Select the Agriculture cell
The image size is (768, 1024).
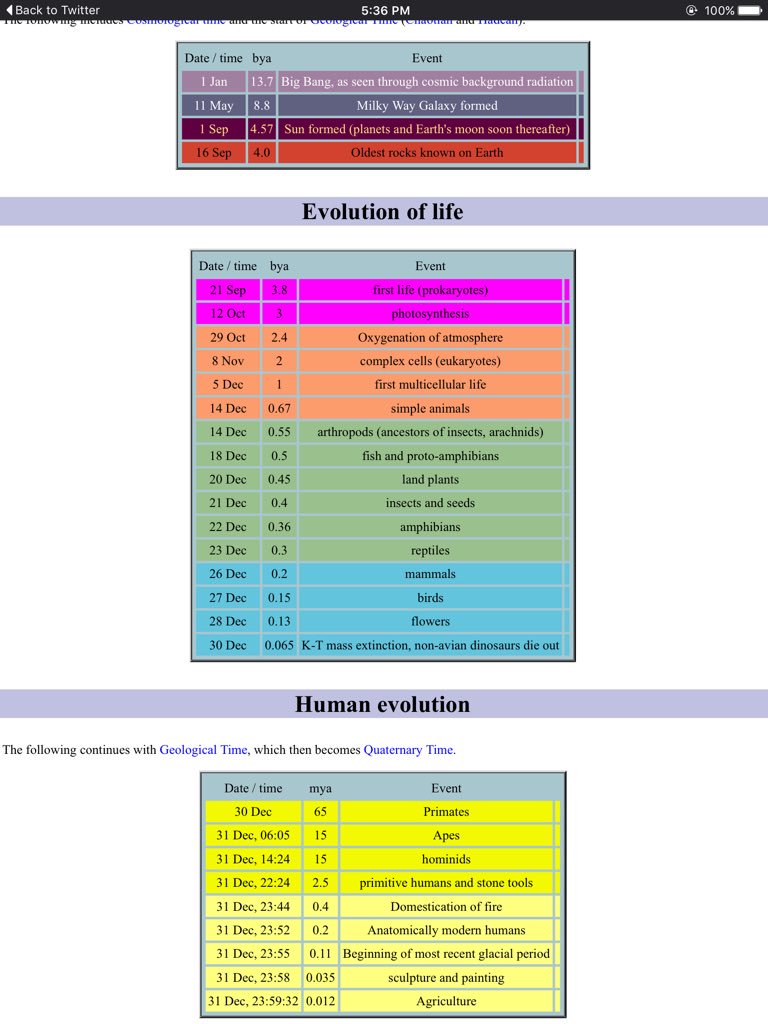coord(446,1000)
